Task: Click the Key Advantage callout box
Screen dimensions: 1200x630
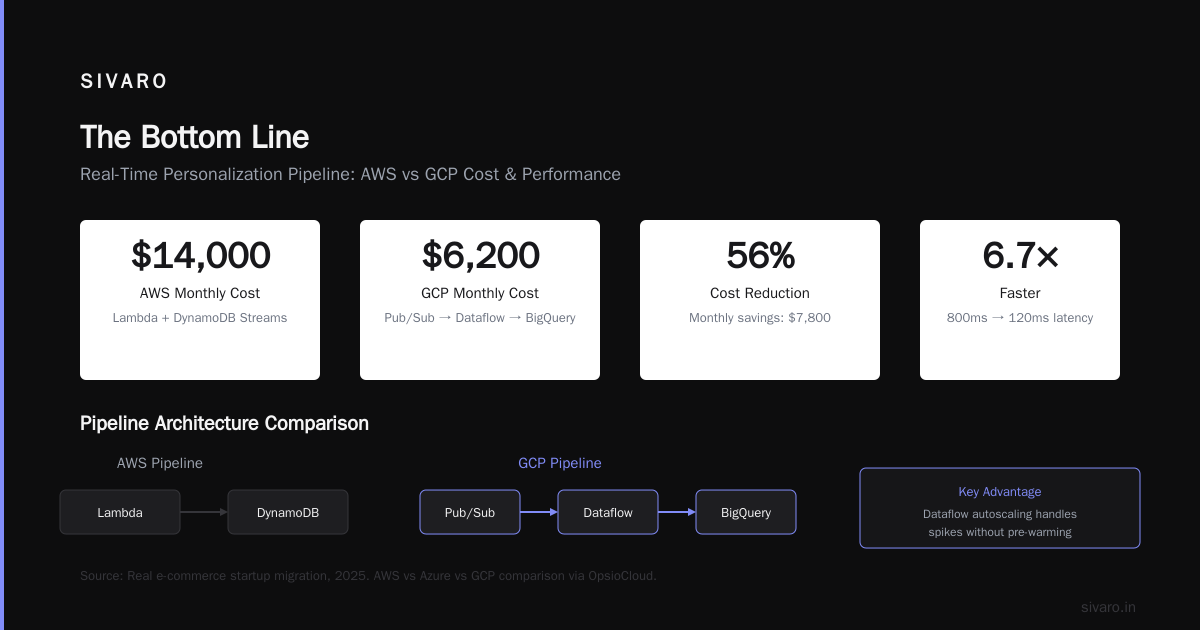Action: click(x=1000, y=508)
